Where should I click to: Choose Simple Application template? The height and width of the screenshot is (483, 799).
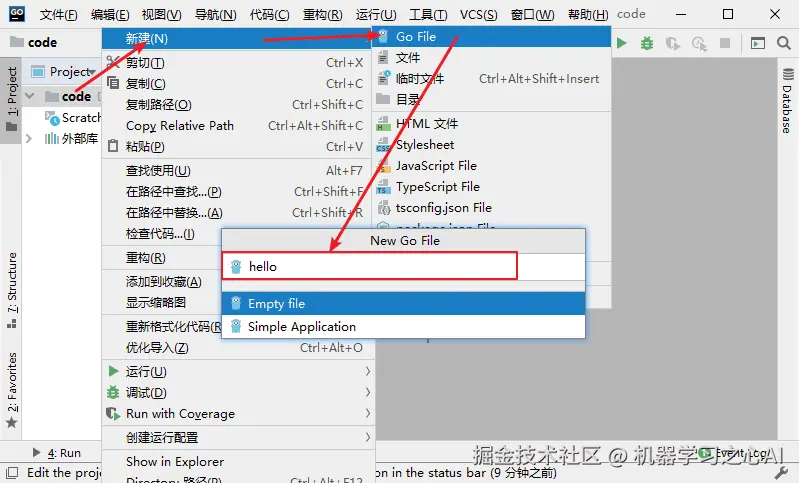coord(404,327)
